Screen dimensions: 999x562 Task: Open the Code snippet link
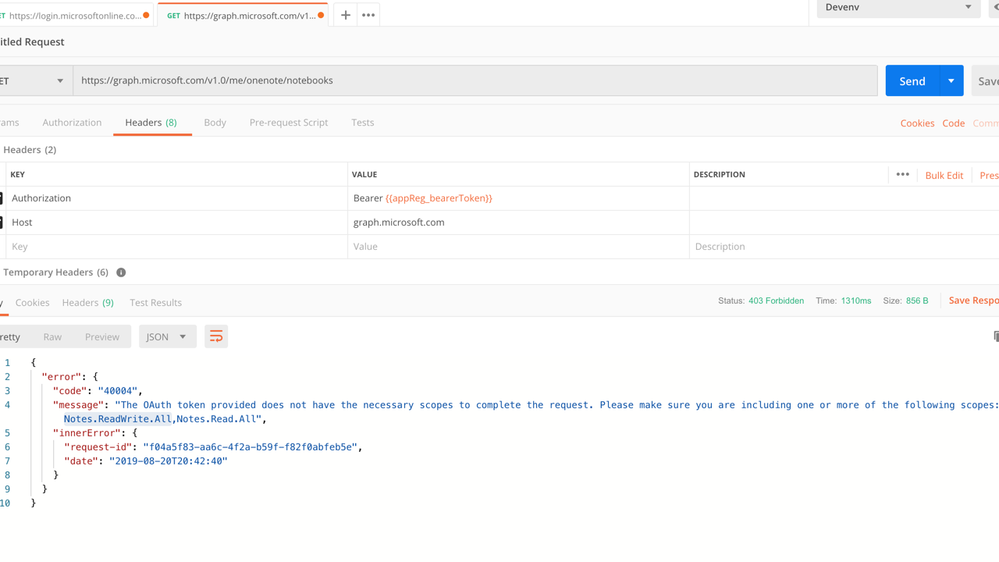click(x=953, y=123)
